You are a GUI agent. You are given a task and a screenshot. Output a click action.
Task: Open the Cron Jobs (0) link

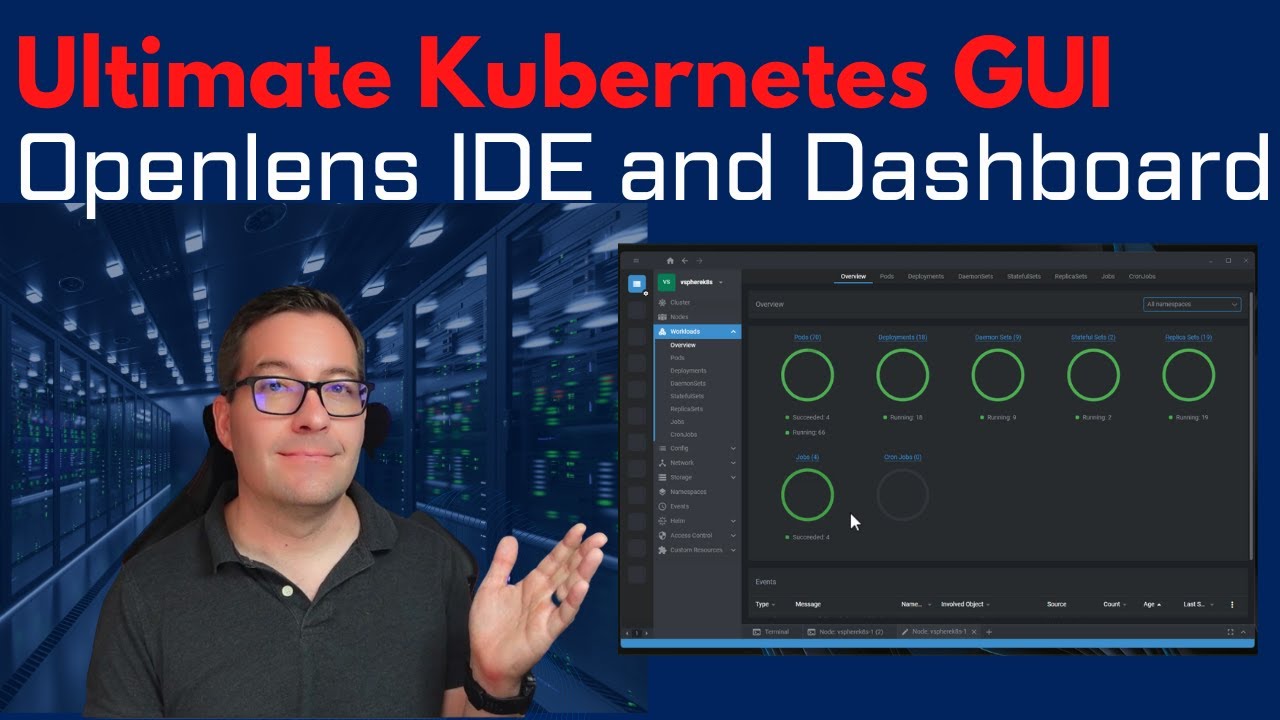[903, 457]
